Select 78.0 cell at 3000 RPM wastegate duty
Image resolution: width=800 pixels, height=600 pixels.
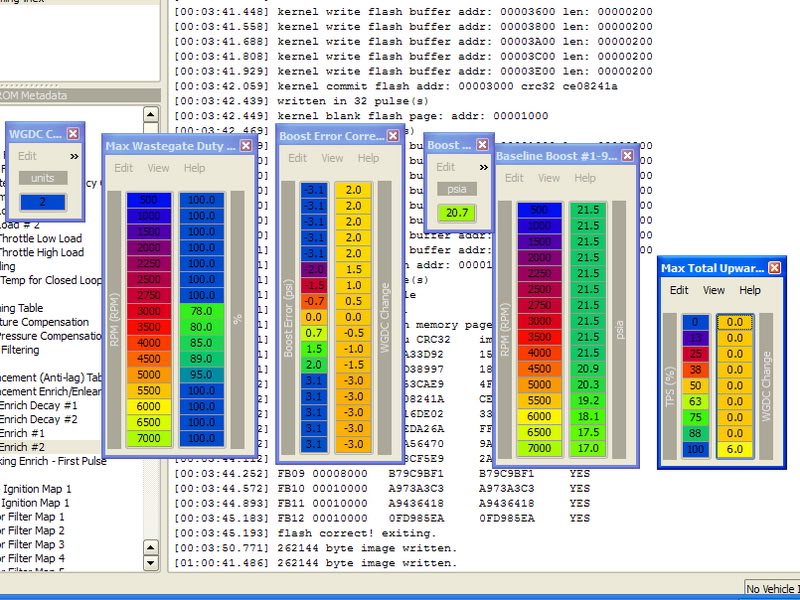202,311
